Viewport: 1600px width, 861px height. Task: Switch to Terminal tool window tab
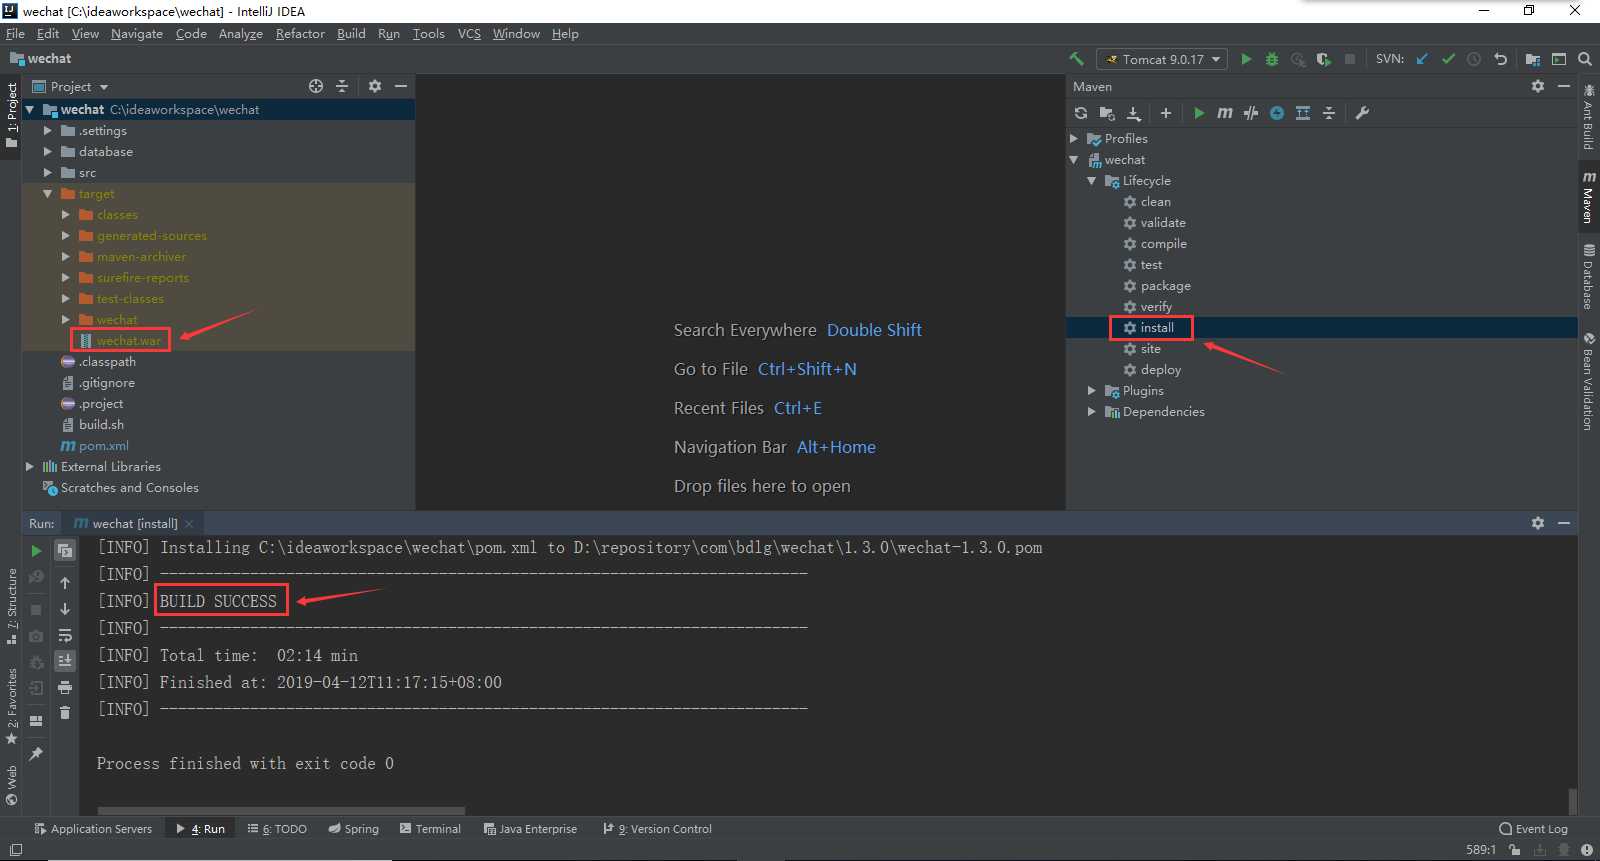(x=430, y=829)
